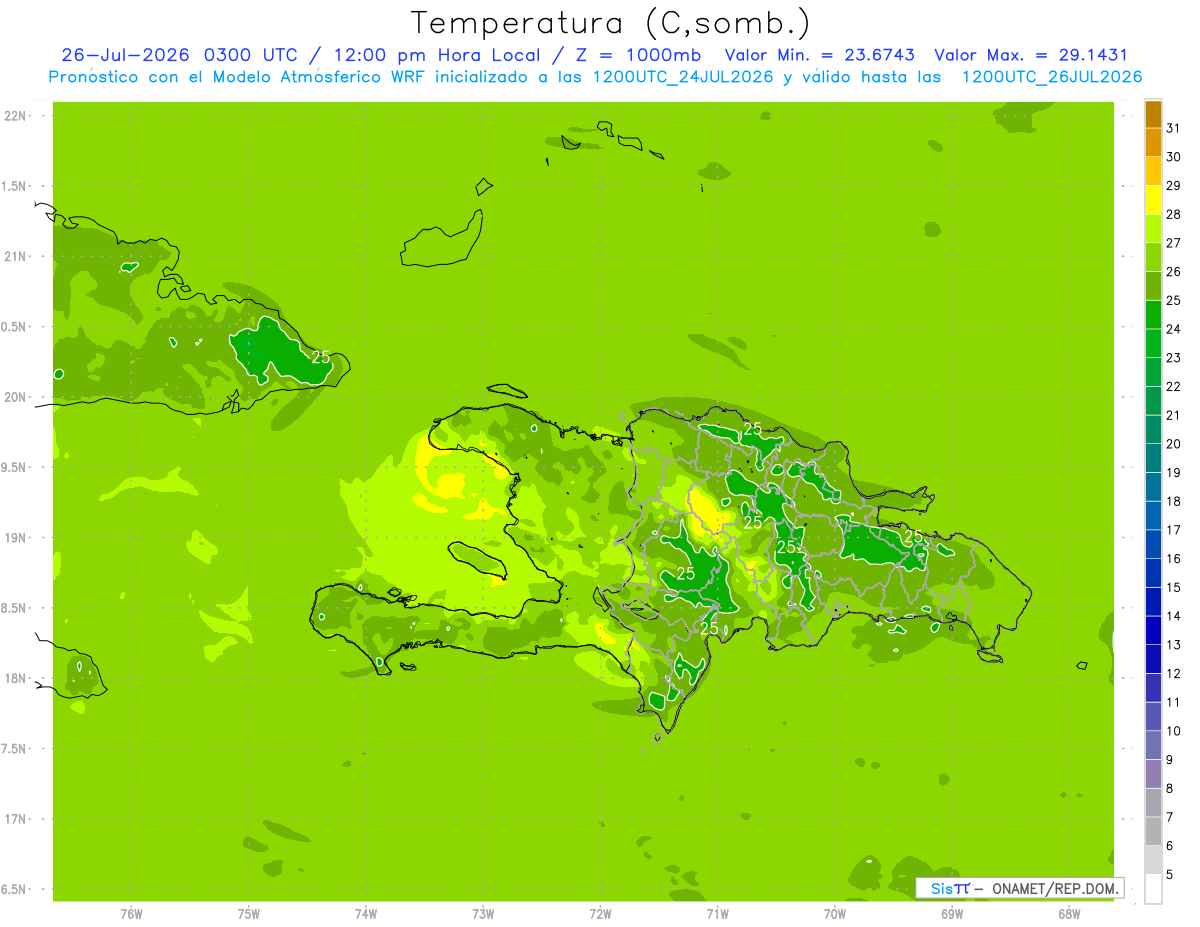This screenshot has width=1200, height=927.
Task: Select the "Valor Min. = 23.6743" reading
Action: tap(819, 55)
